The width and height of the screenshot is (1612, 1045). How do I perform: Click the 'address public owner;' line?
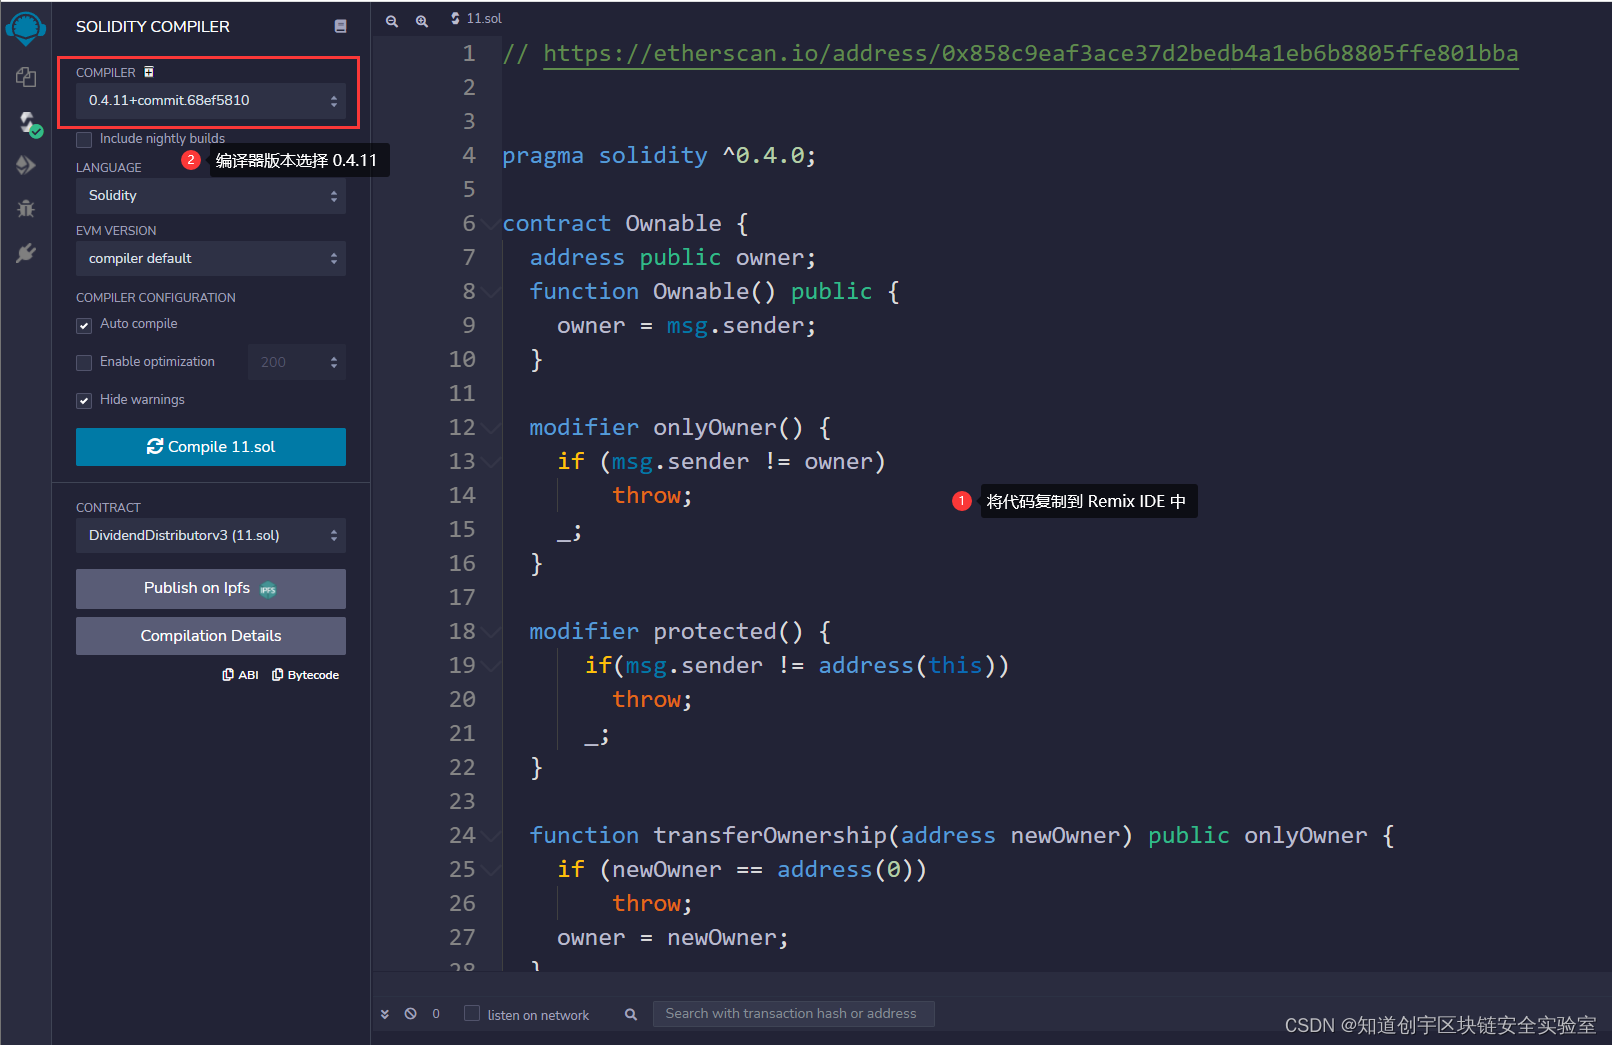tap(672, 258)
